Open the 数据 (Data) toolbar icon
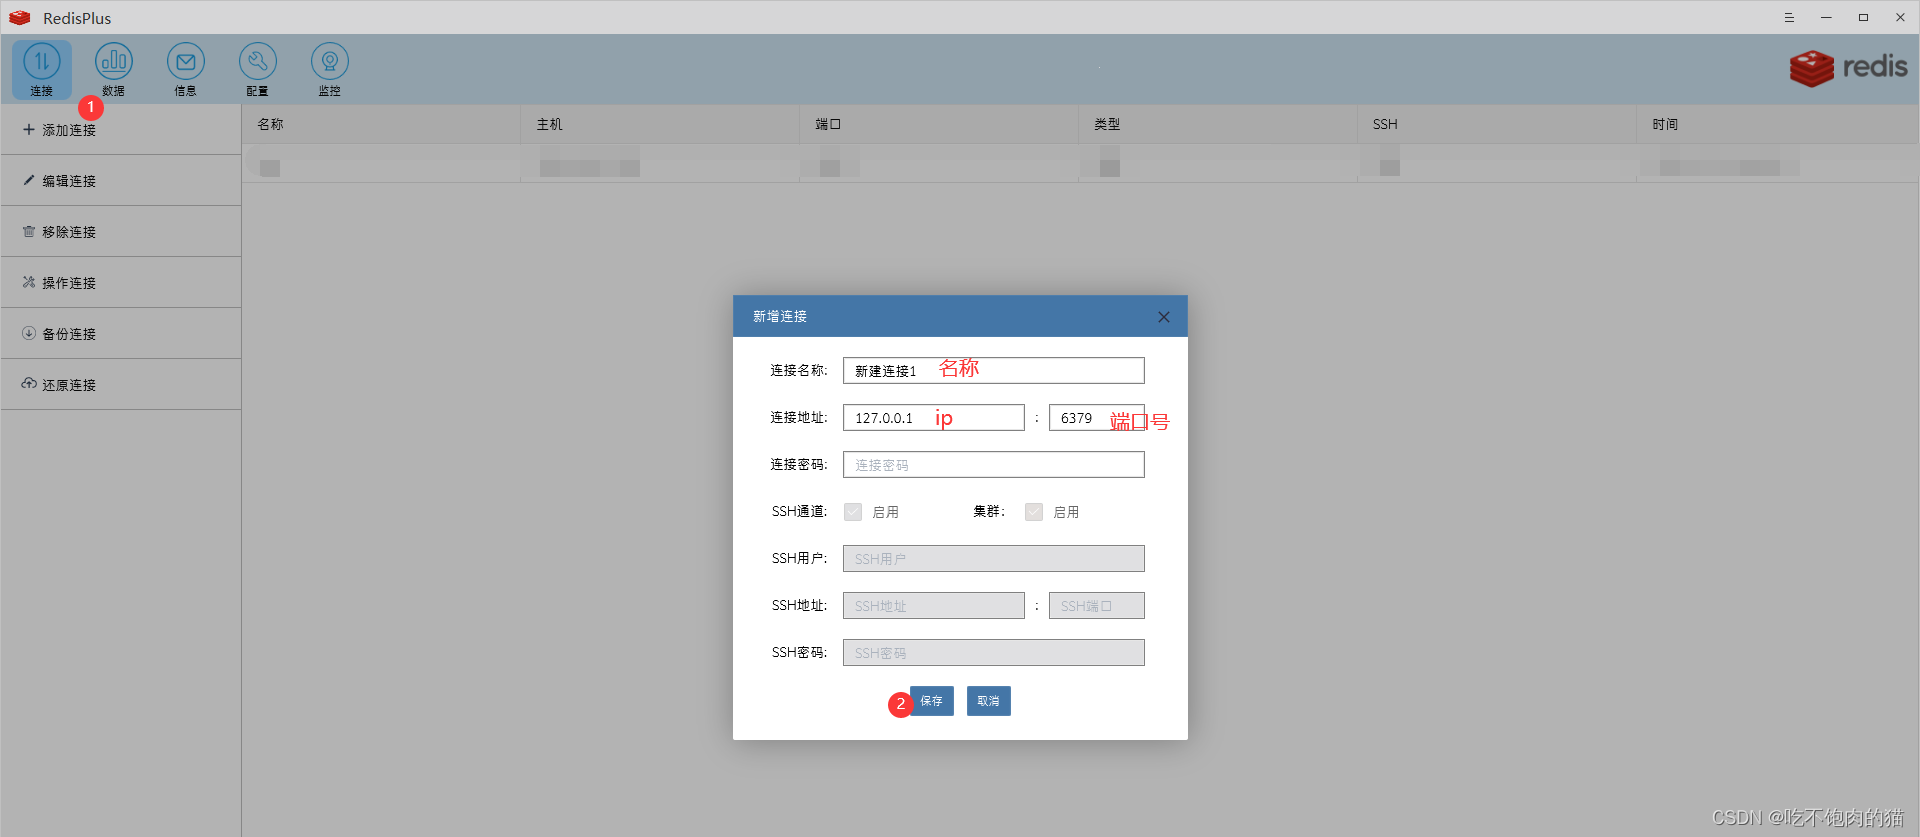Screen dimensions: 1920x837 pyautogui.click(x=114, y=69)
